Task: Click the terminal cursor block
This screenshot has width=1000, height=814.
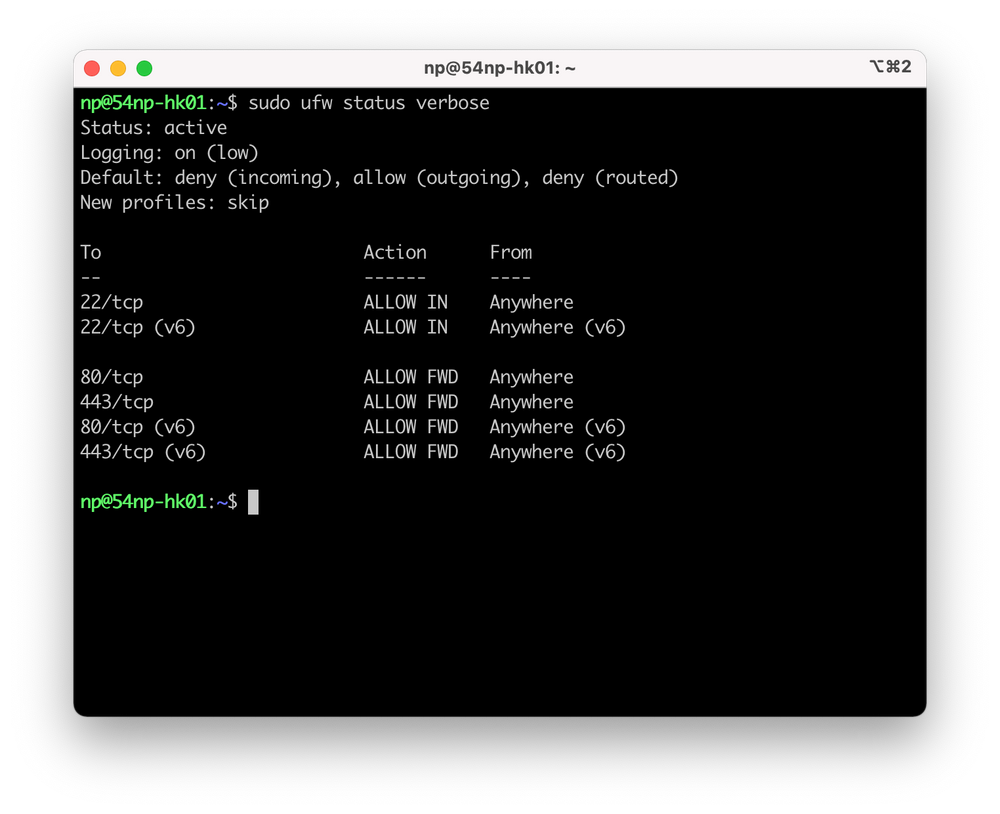Action: coord(254,502)
